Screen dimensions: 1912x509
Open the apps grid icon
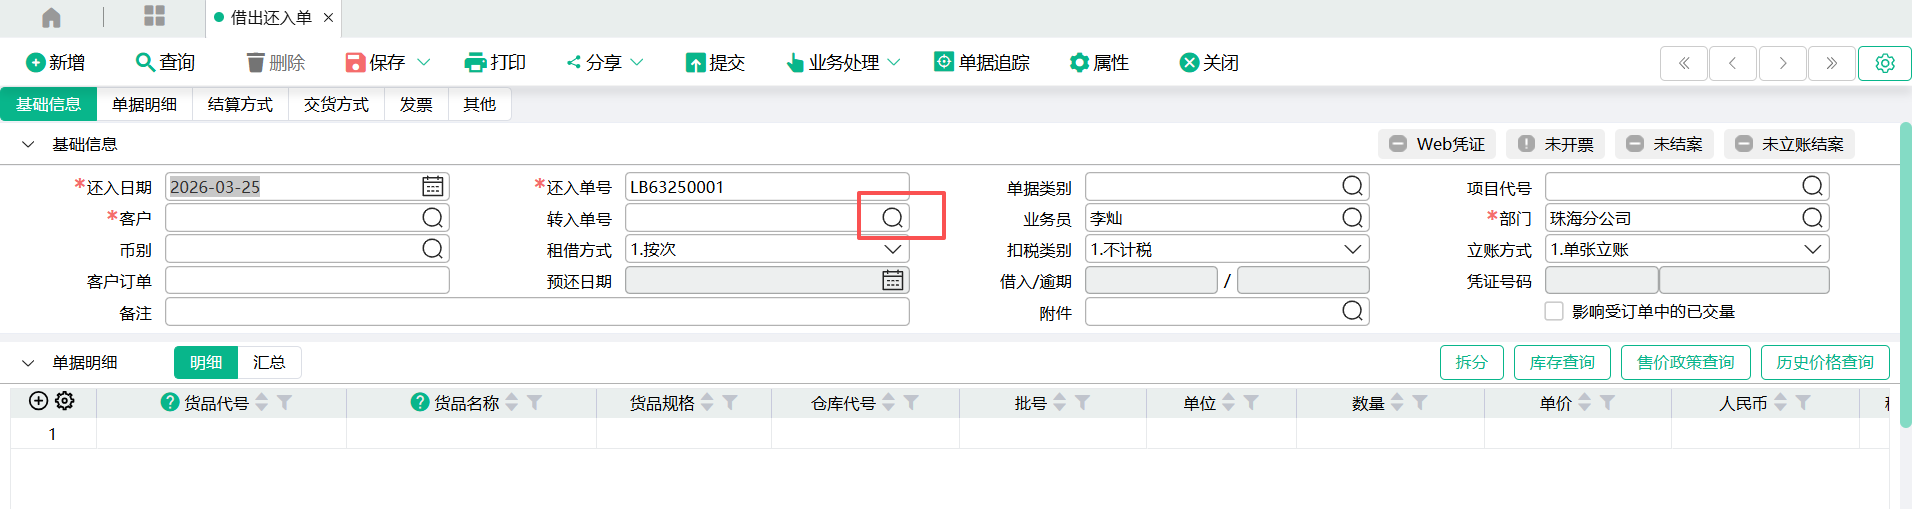click(x=154, y=16)
